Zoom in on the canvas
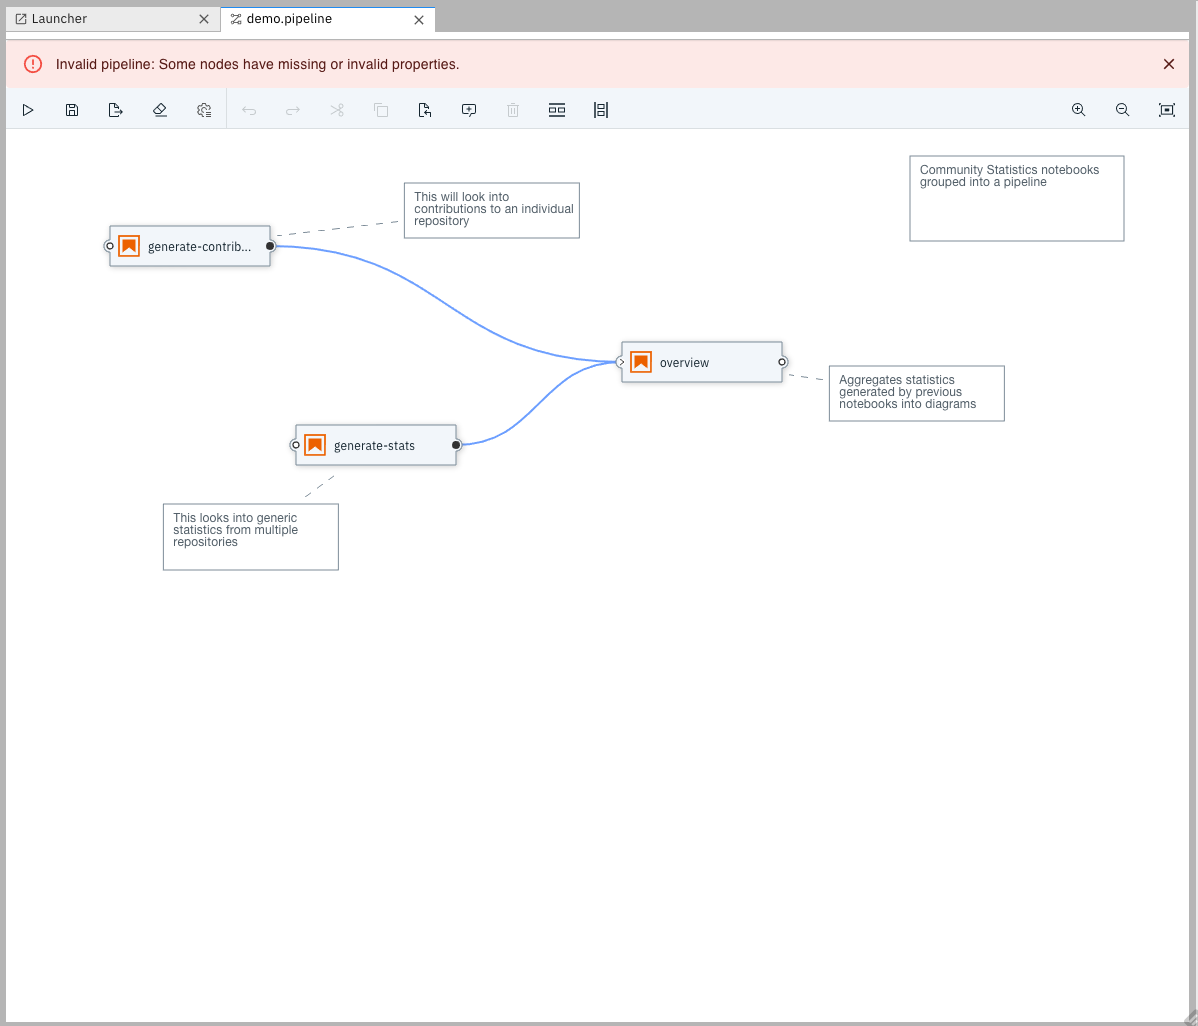The image size is (1198, 1026). tap(1079, 110)
